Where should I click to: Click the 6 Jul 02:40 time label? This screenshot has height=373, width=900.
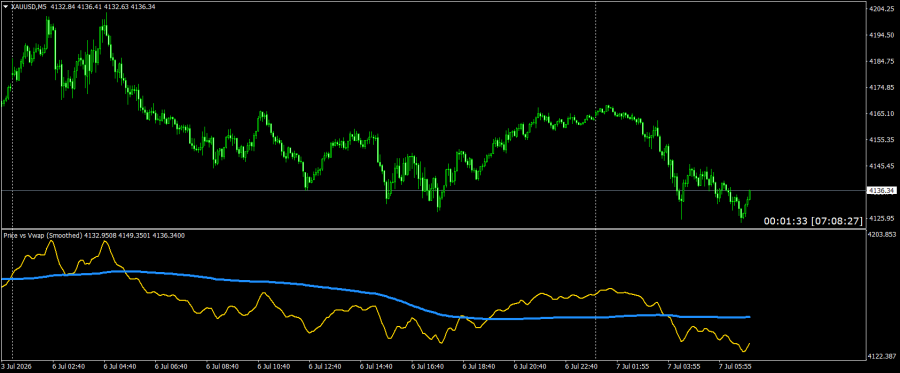[68, 365]
